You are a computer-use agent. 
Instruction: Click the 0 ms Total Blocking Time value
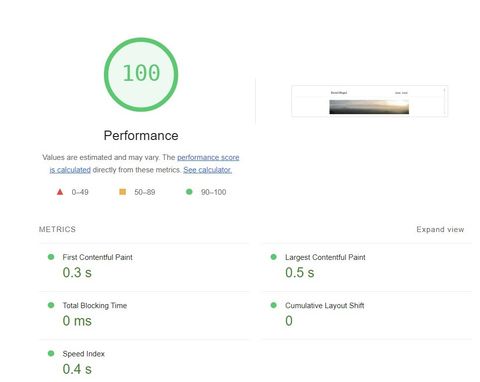[77, 321]
